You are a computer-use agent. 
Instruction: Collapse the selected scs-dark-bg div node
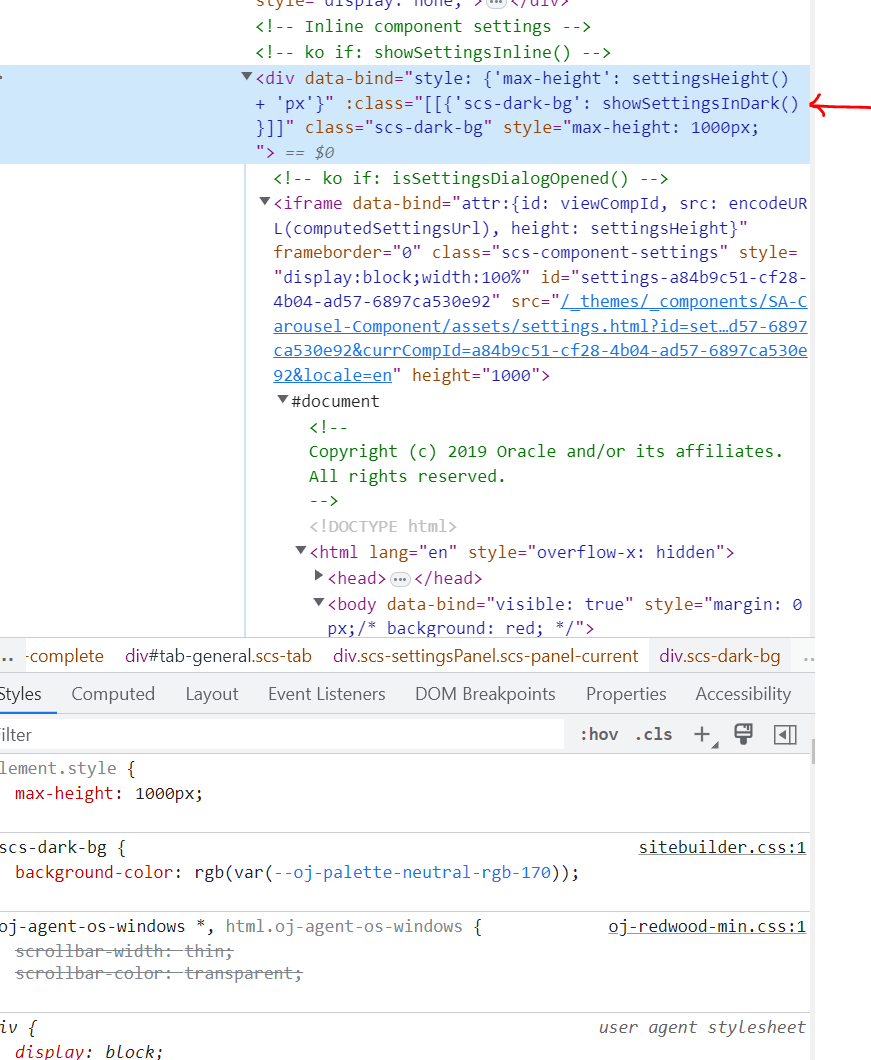click(x=248, y=76)
